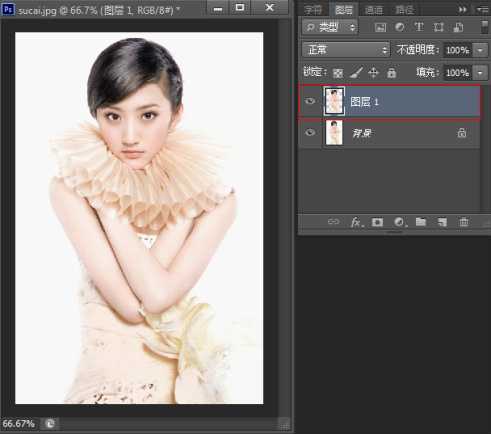Create a new layer group folder

421,222
